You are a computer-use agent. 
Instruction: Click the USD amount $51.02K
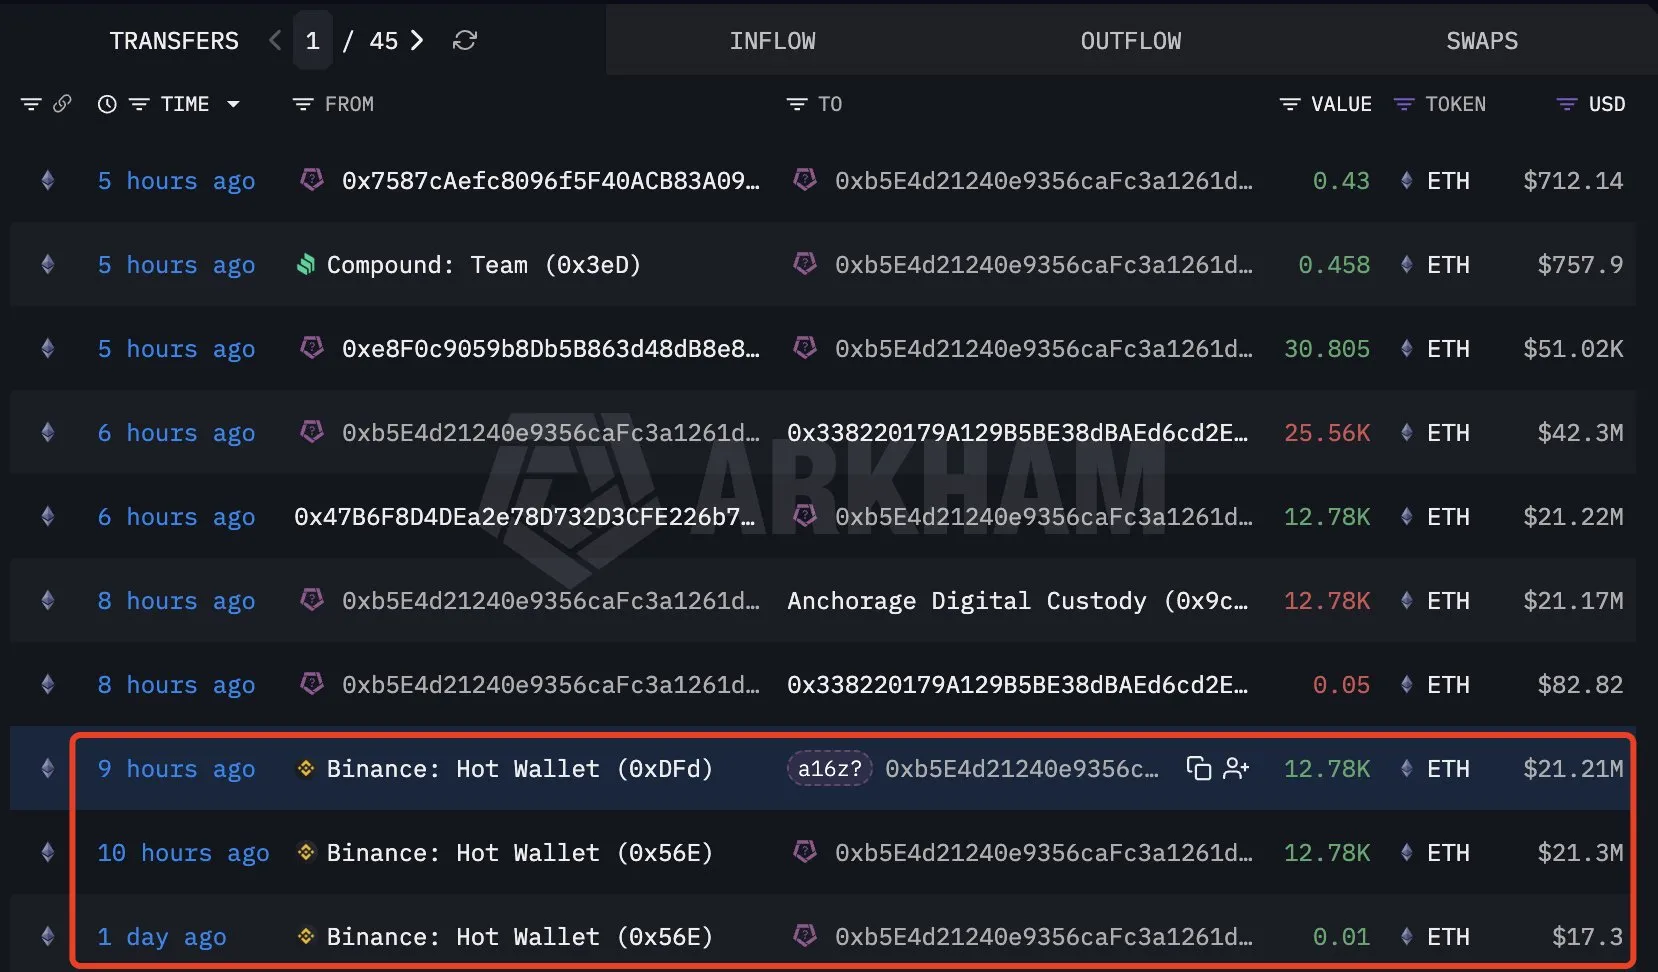[1573, 349]
